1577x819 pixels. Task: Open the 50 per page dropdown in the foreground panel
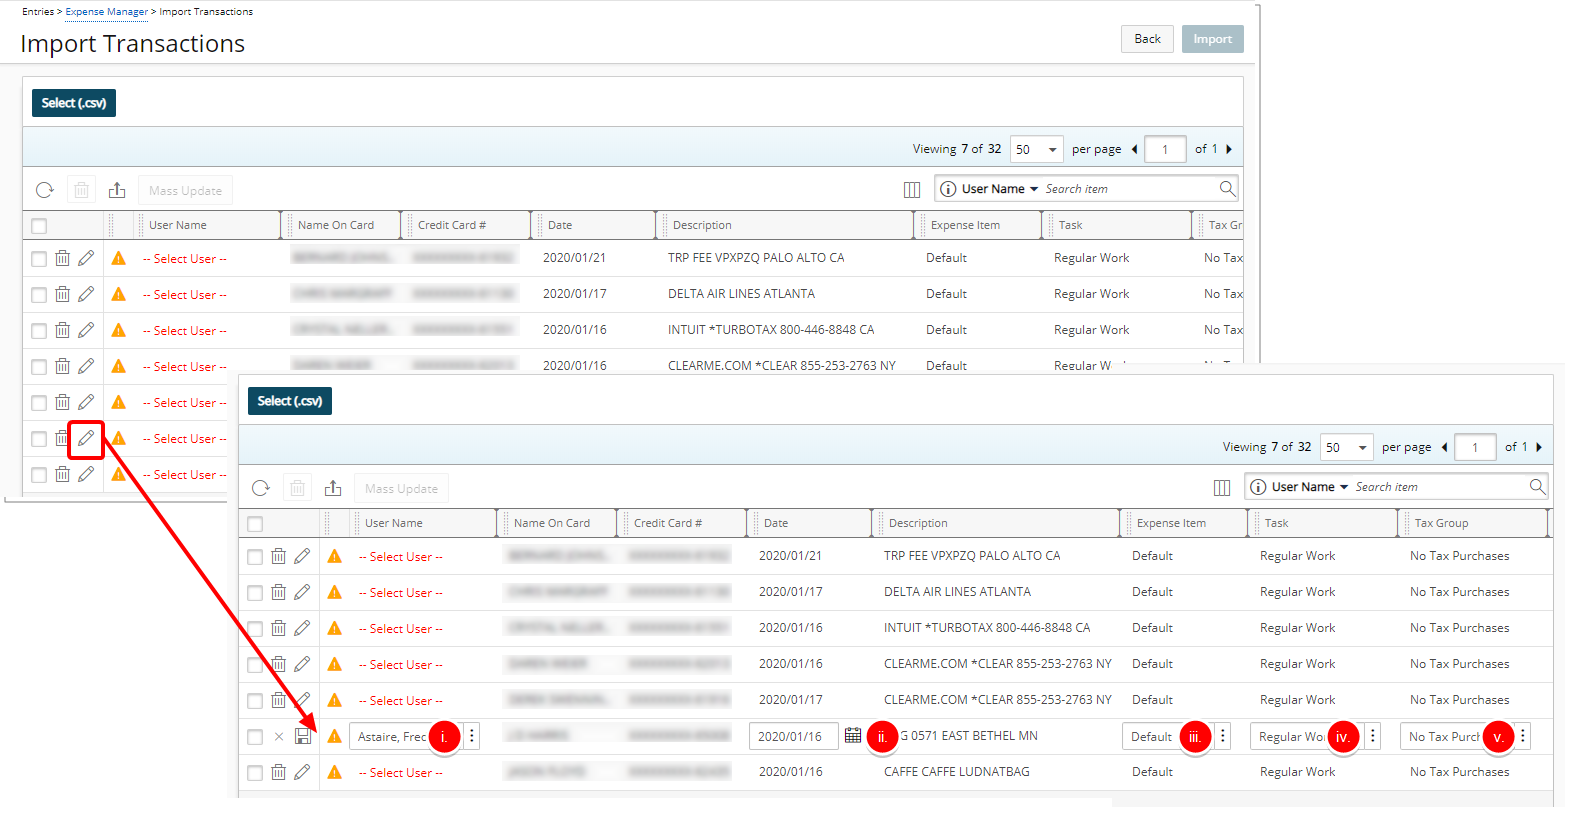(x=1347, y=447)
